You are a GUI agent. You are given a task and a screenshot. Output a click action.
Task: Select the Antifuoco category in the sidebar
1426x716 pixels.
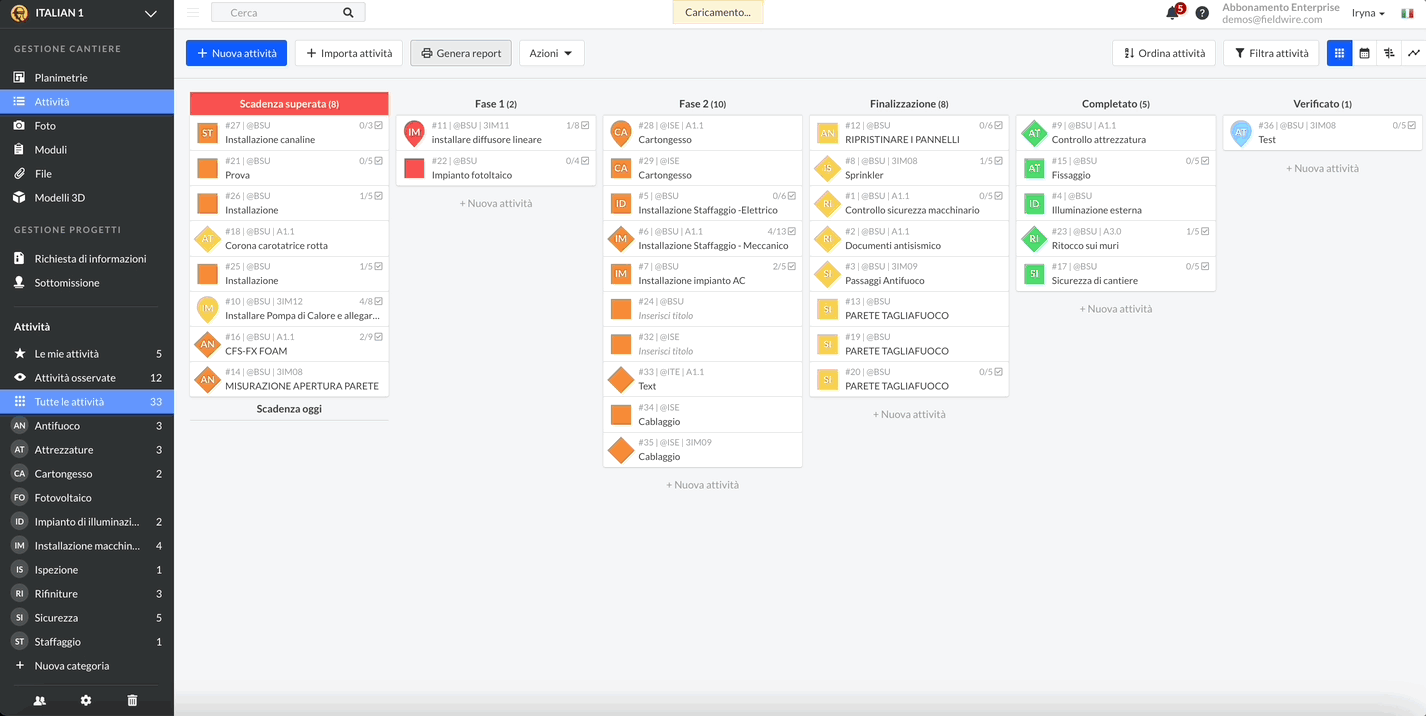point(57,426)
